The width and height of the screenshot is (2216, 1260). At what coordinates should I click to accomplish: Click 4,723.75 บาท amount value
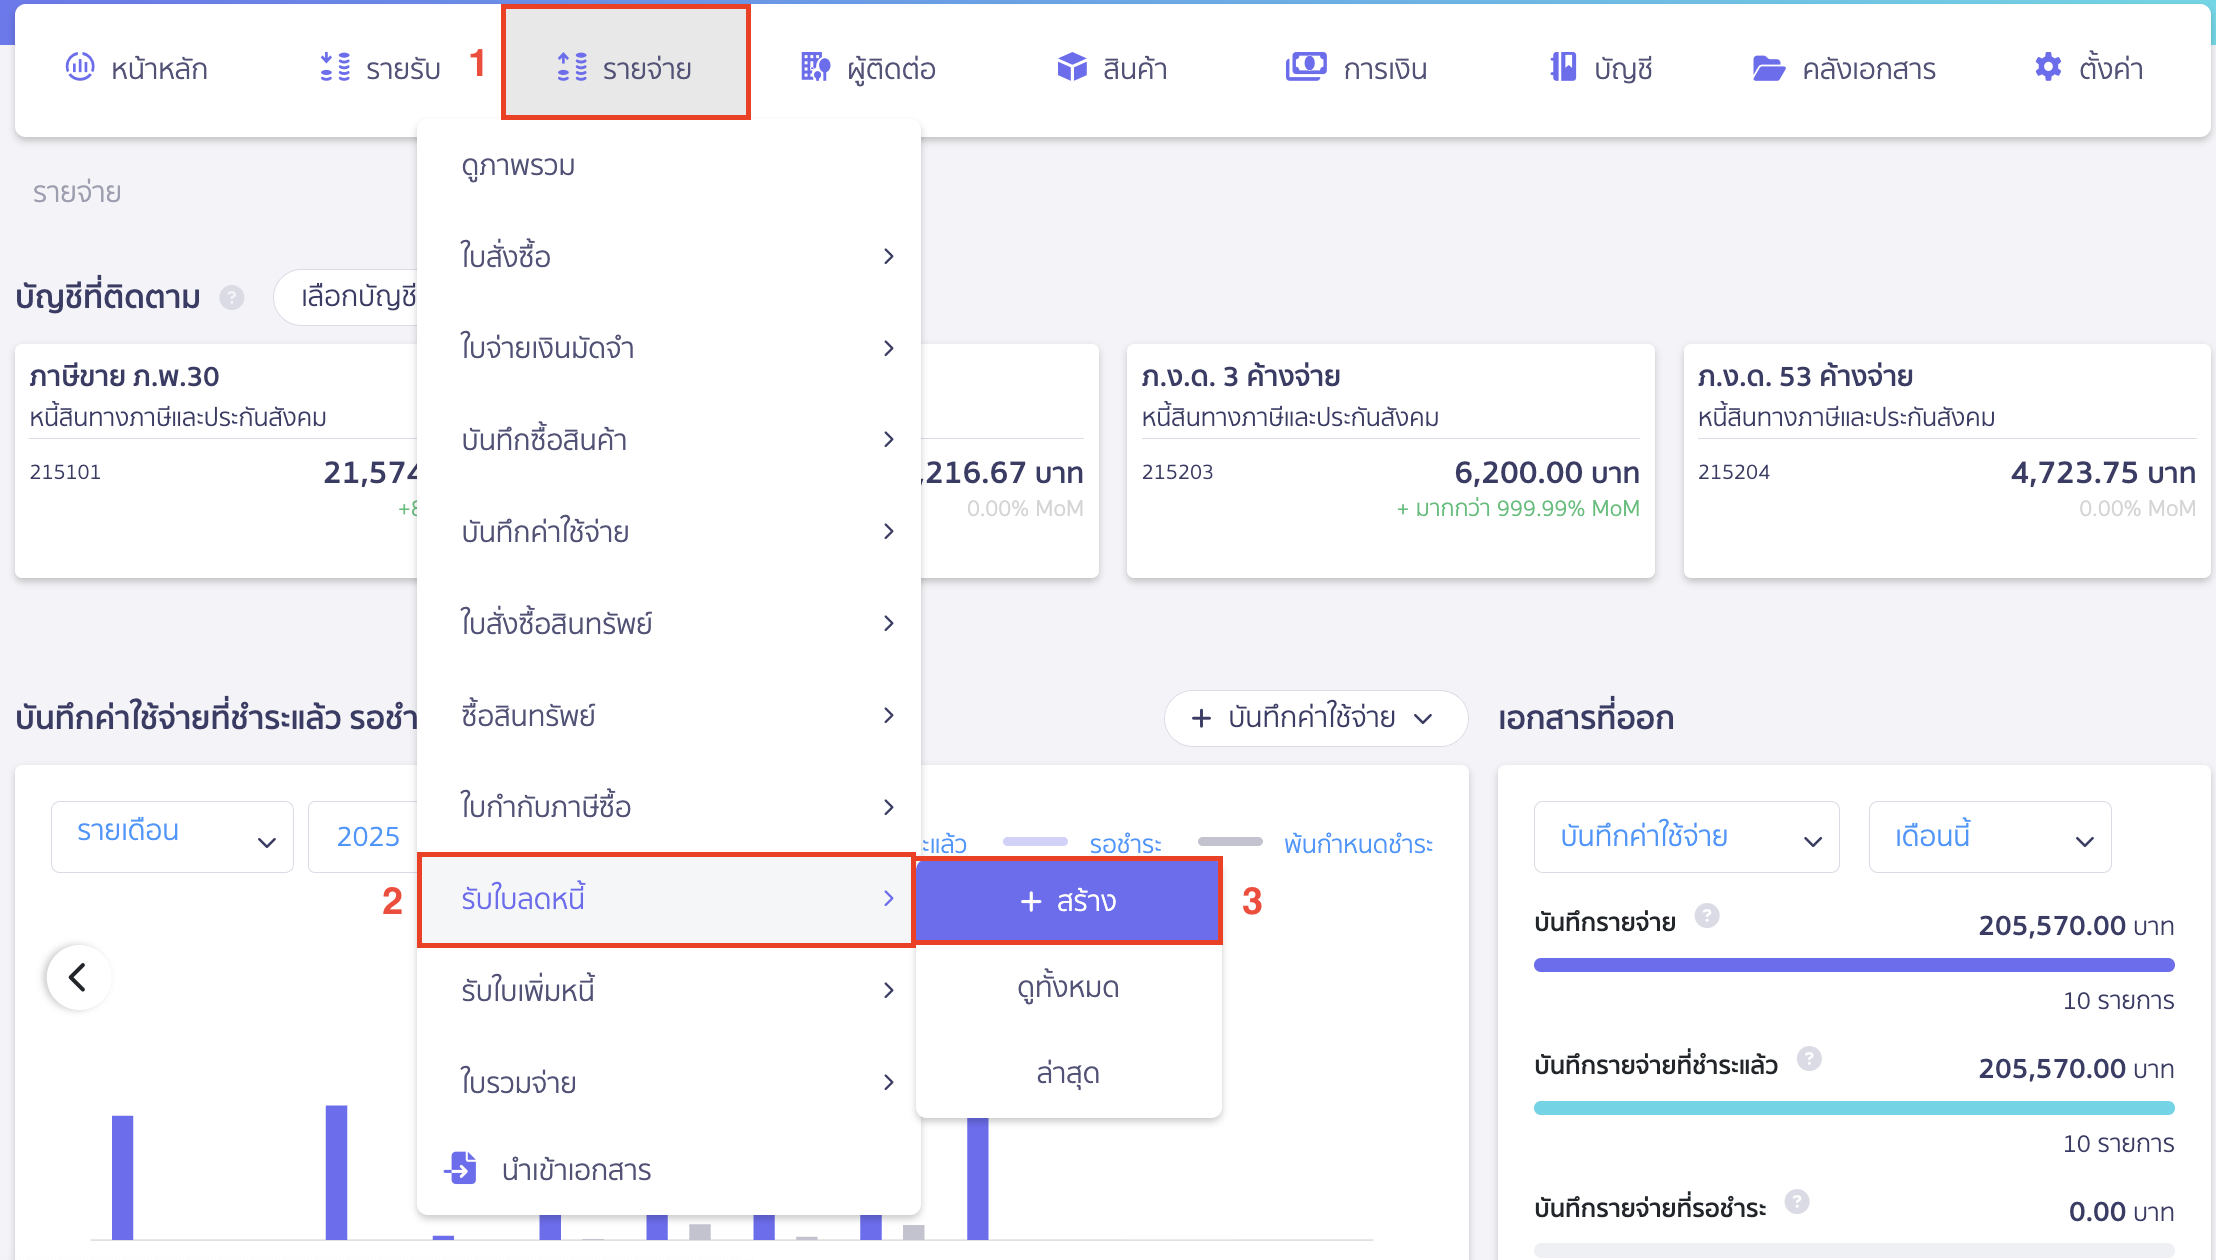tap(2103, 472)
